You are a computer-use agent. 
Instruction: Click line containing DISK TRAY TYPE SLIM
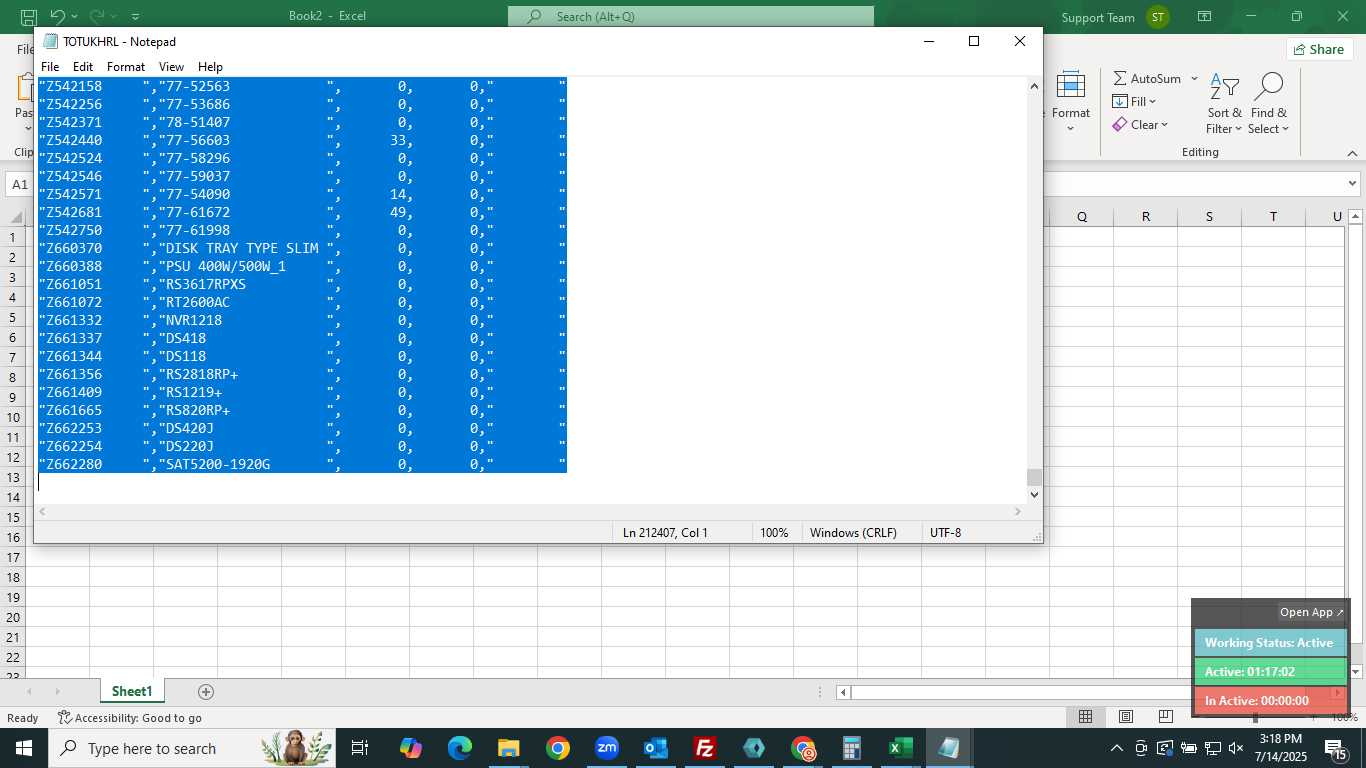pos(302,248)
